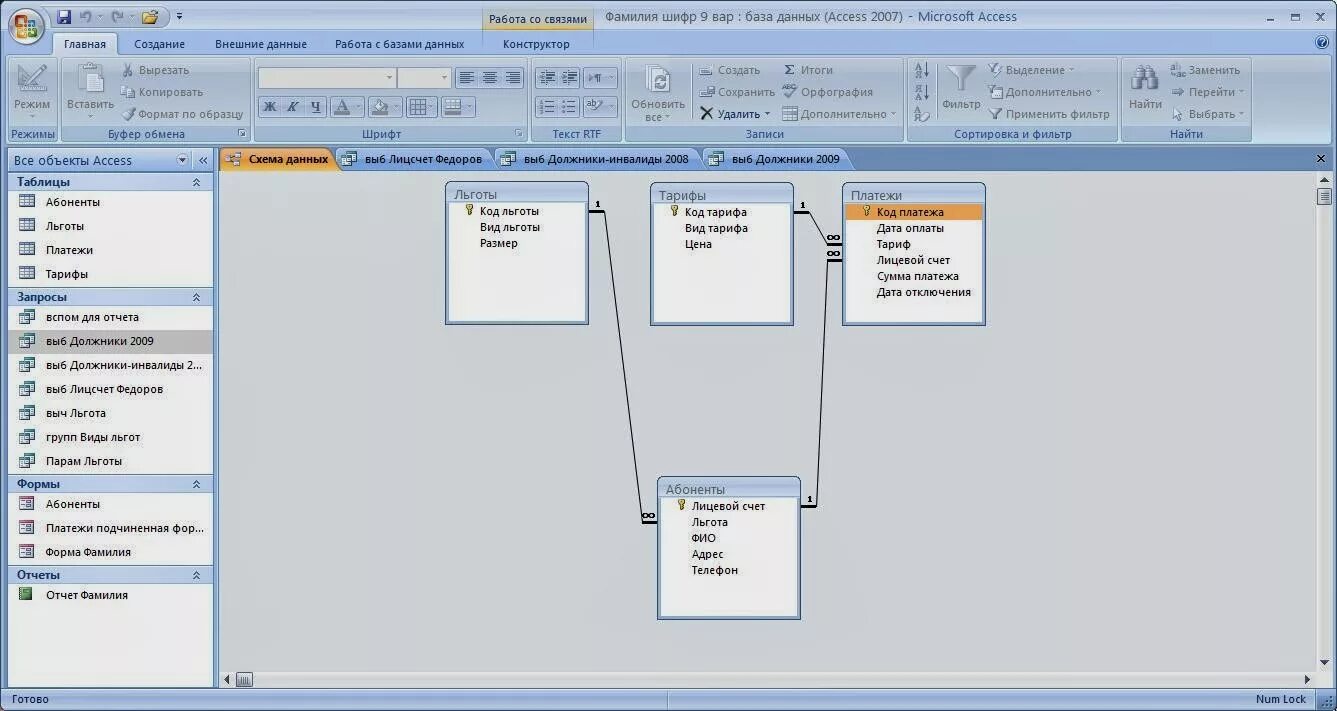Collapse Таблицы group
The height and width of the screenshot is (711, 1337).
(x=196, y=182)
